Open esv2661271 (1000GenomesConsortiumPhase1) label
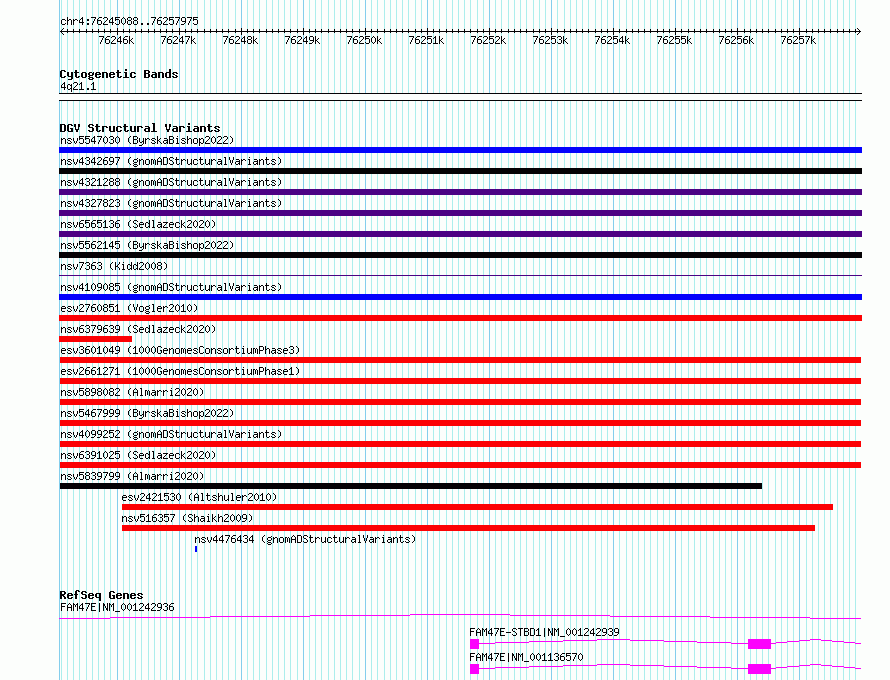The width and height of the screenshot is (890, 680). coord(180,371)
